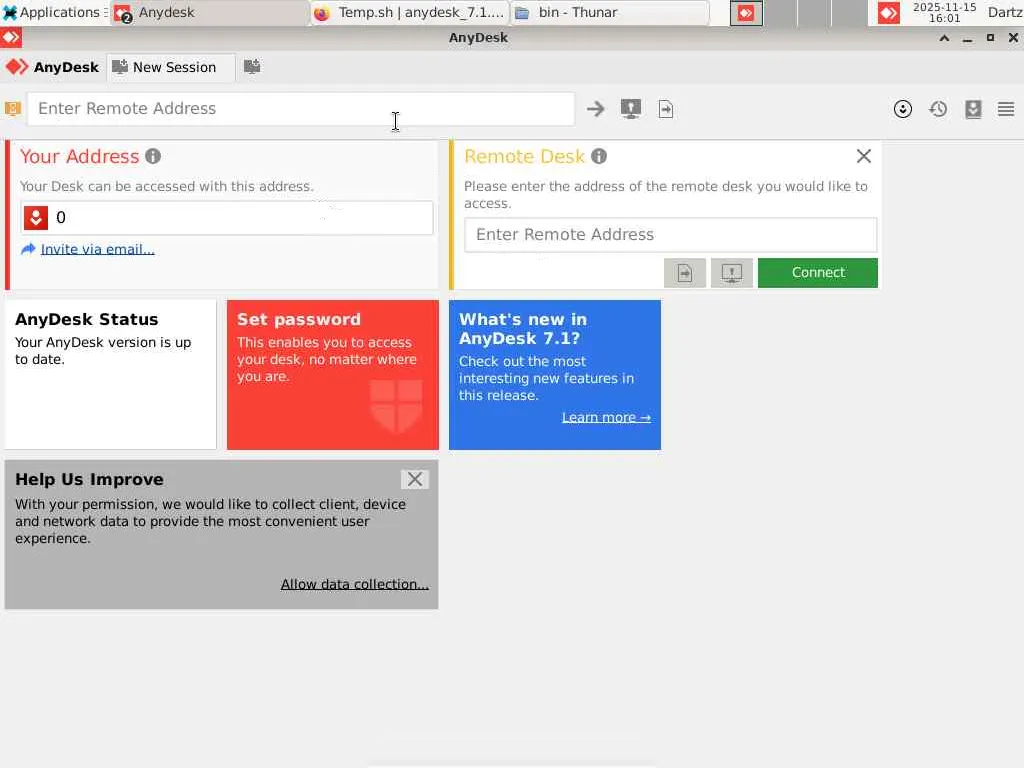This screenshot has width=1024, height=768.
Task: Click the info icon next to Remote Desk
Action: click(x=599, y=157)
